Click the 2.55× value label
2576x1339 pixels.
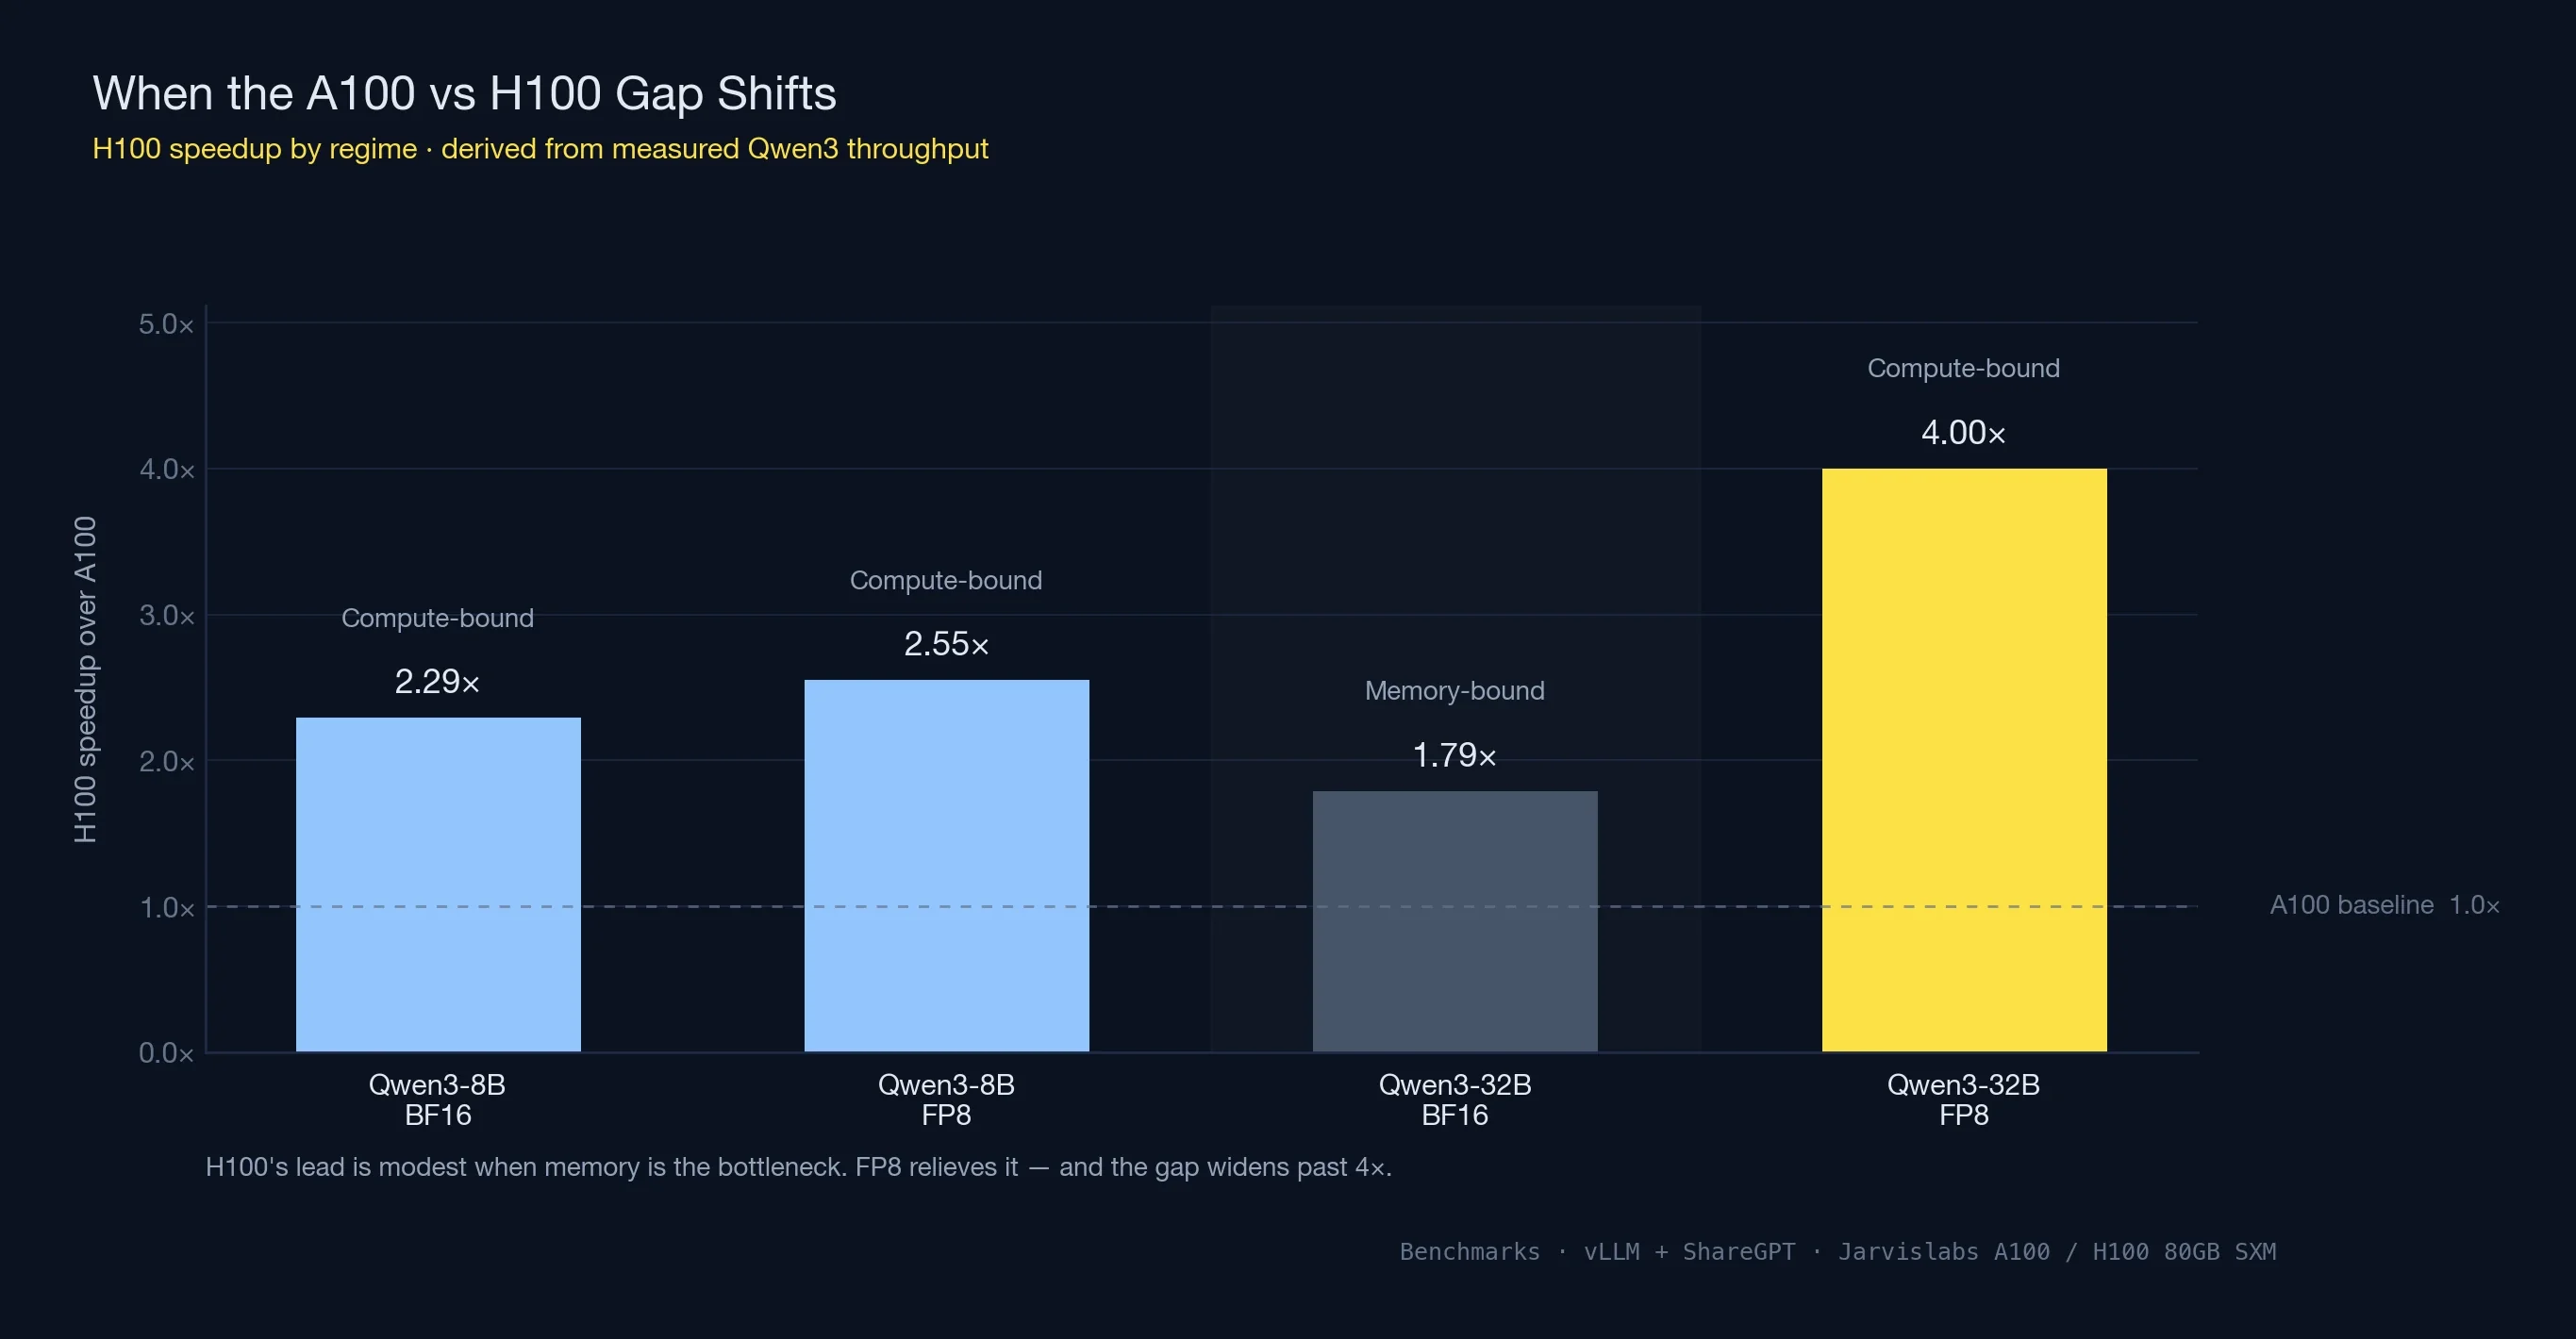946,644
